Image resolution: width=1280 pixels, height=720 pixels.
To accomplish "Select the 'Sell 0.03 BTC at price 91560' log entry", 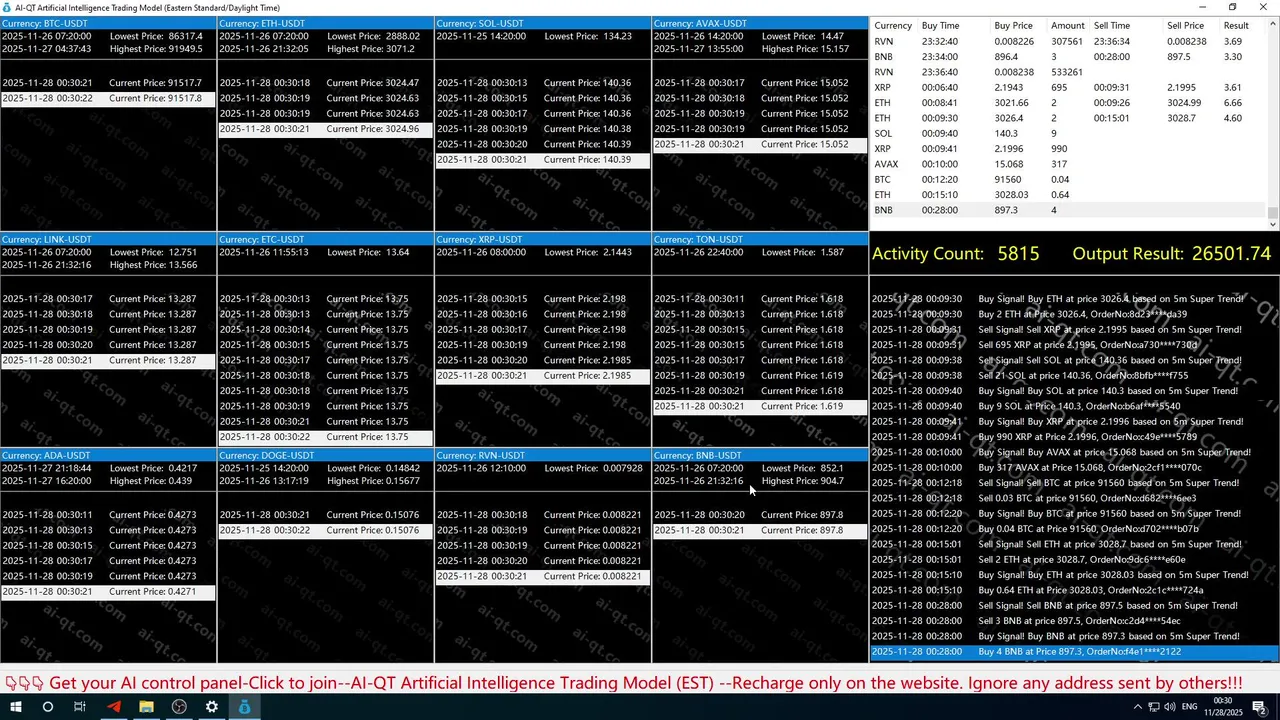I will (1075, 498).
